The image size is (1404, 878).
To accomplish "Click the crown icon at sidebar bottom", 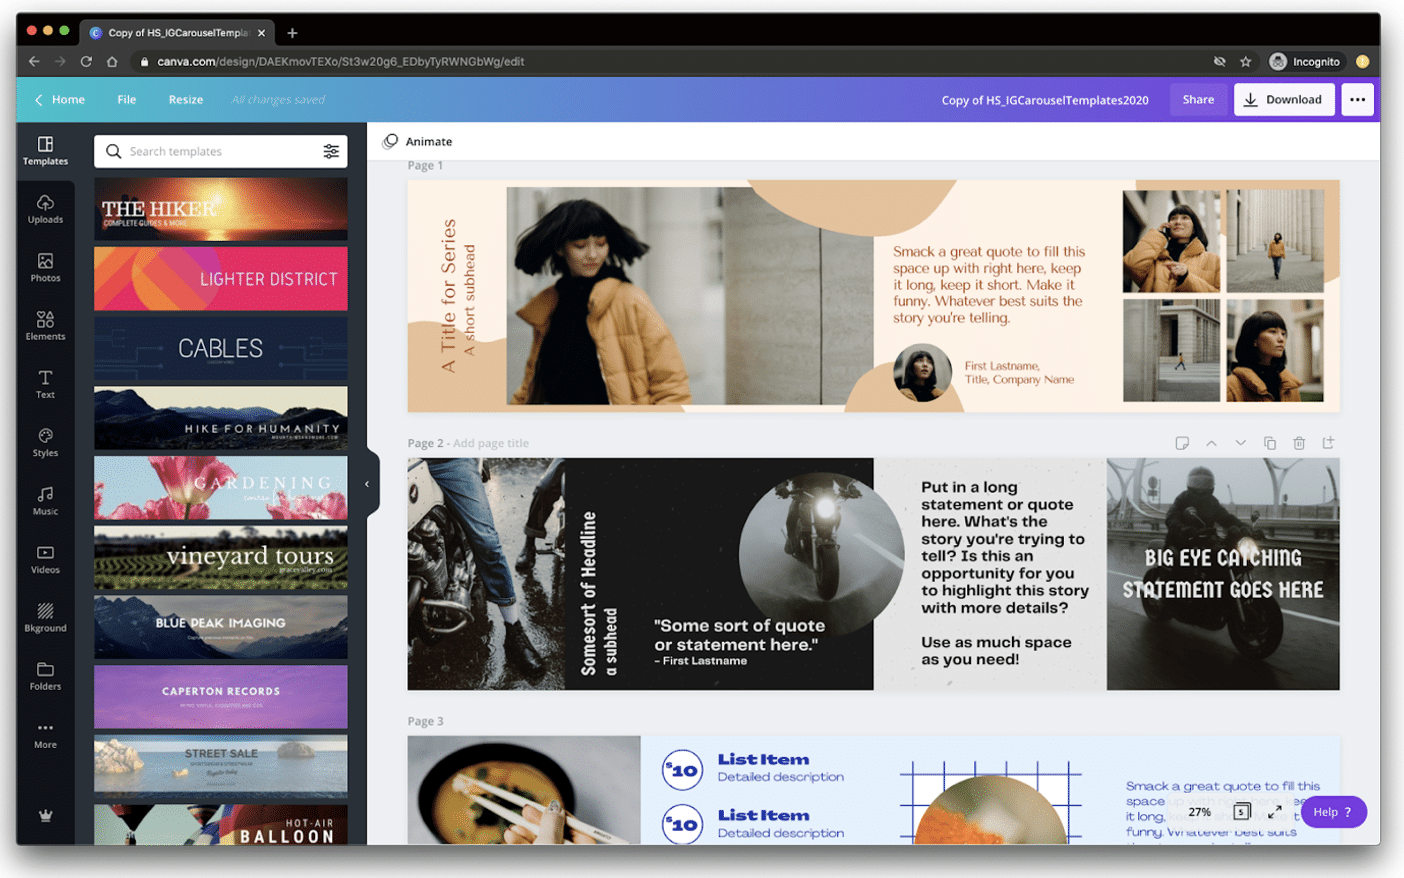I will click(x=45, y=815).
